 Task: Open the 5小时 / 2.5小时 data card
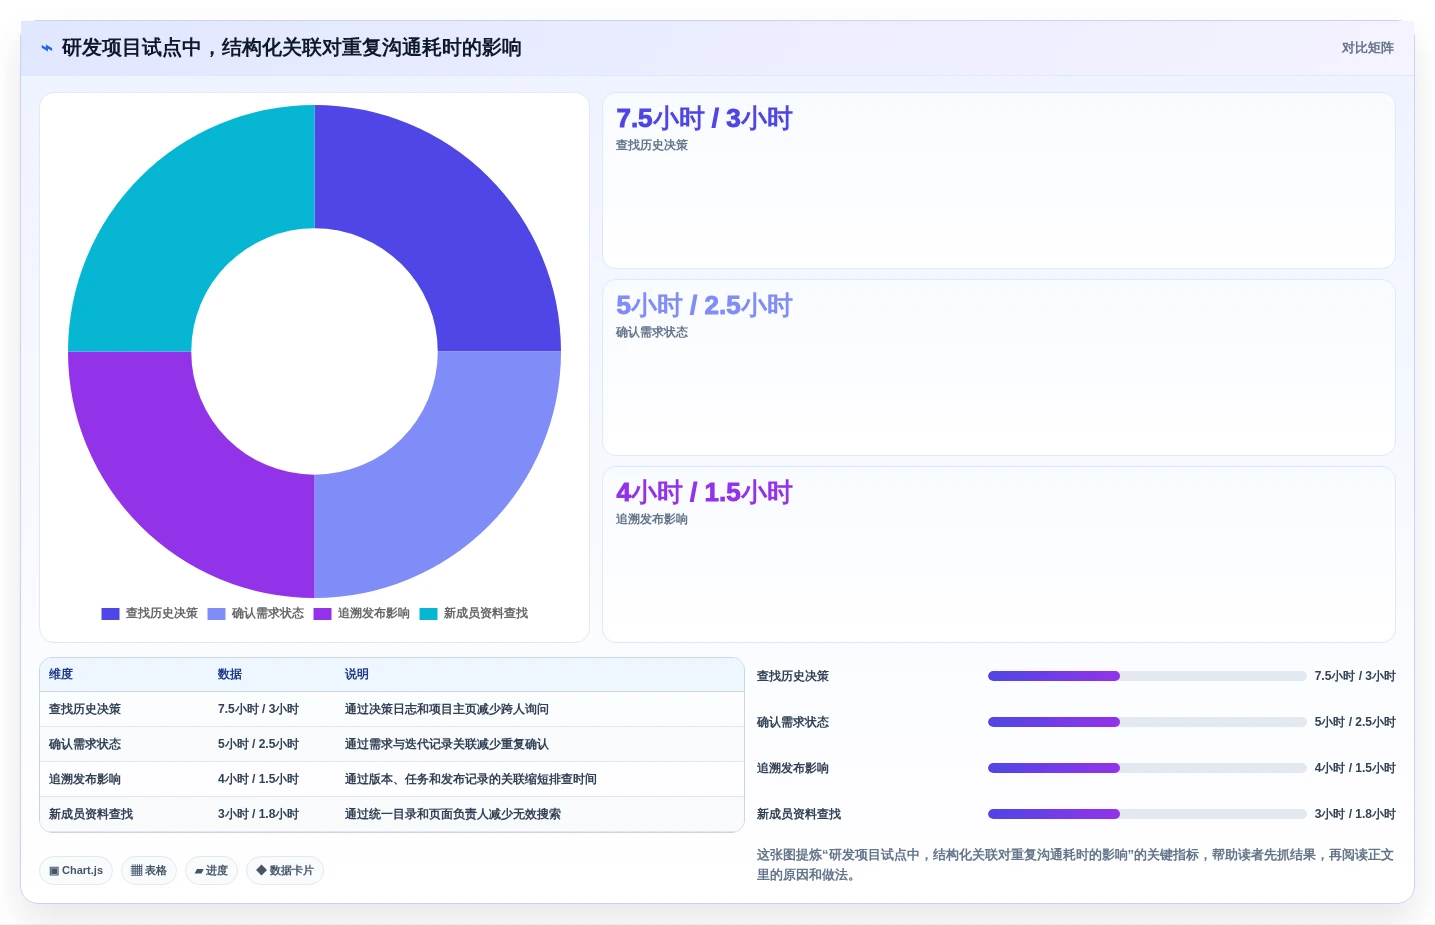pos(998,368)
